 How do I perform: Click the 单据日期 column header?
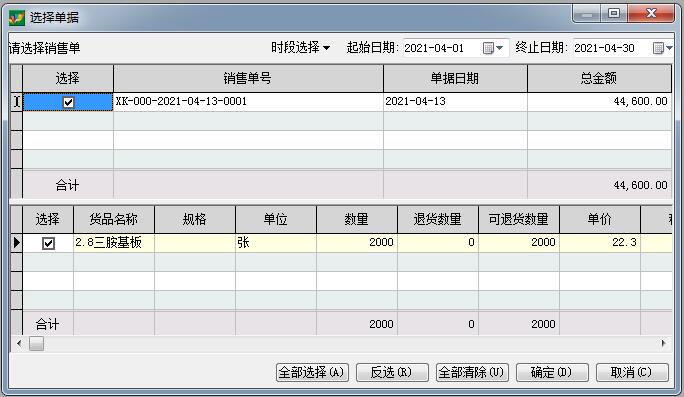click(x=455, y=79)
